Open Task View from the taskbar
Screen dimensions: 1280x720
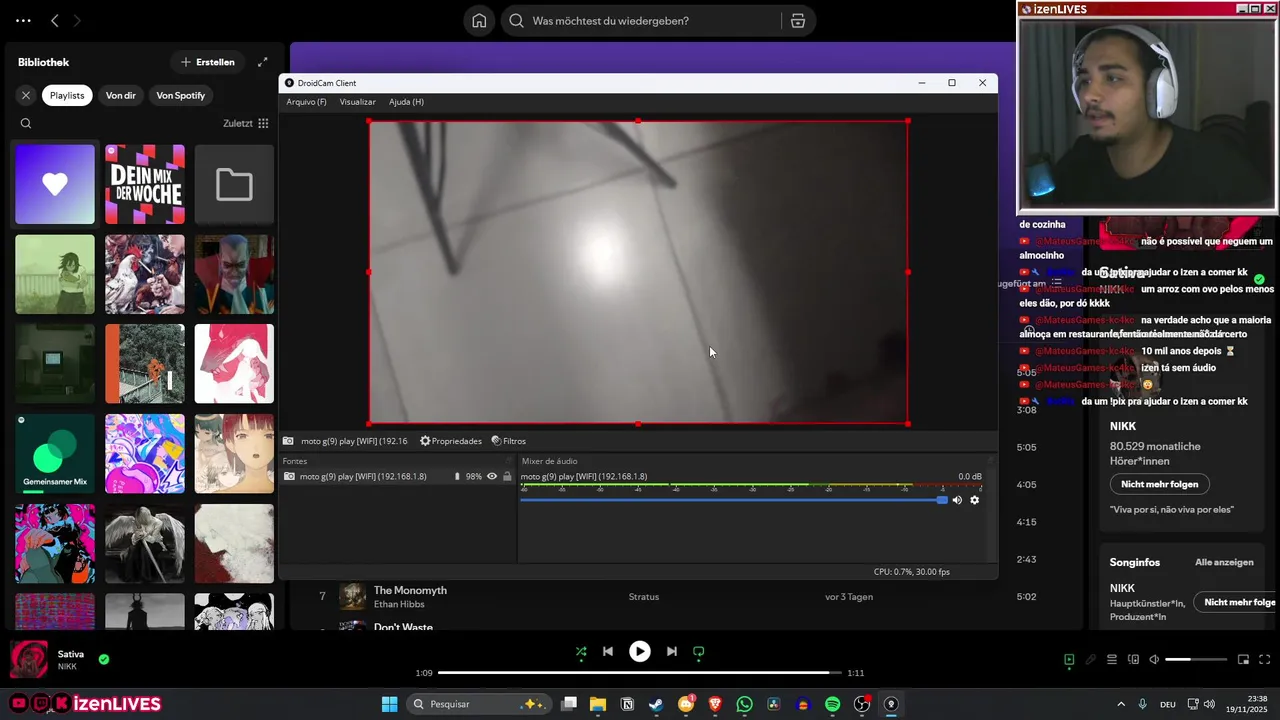click(569, 704)
